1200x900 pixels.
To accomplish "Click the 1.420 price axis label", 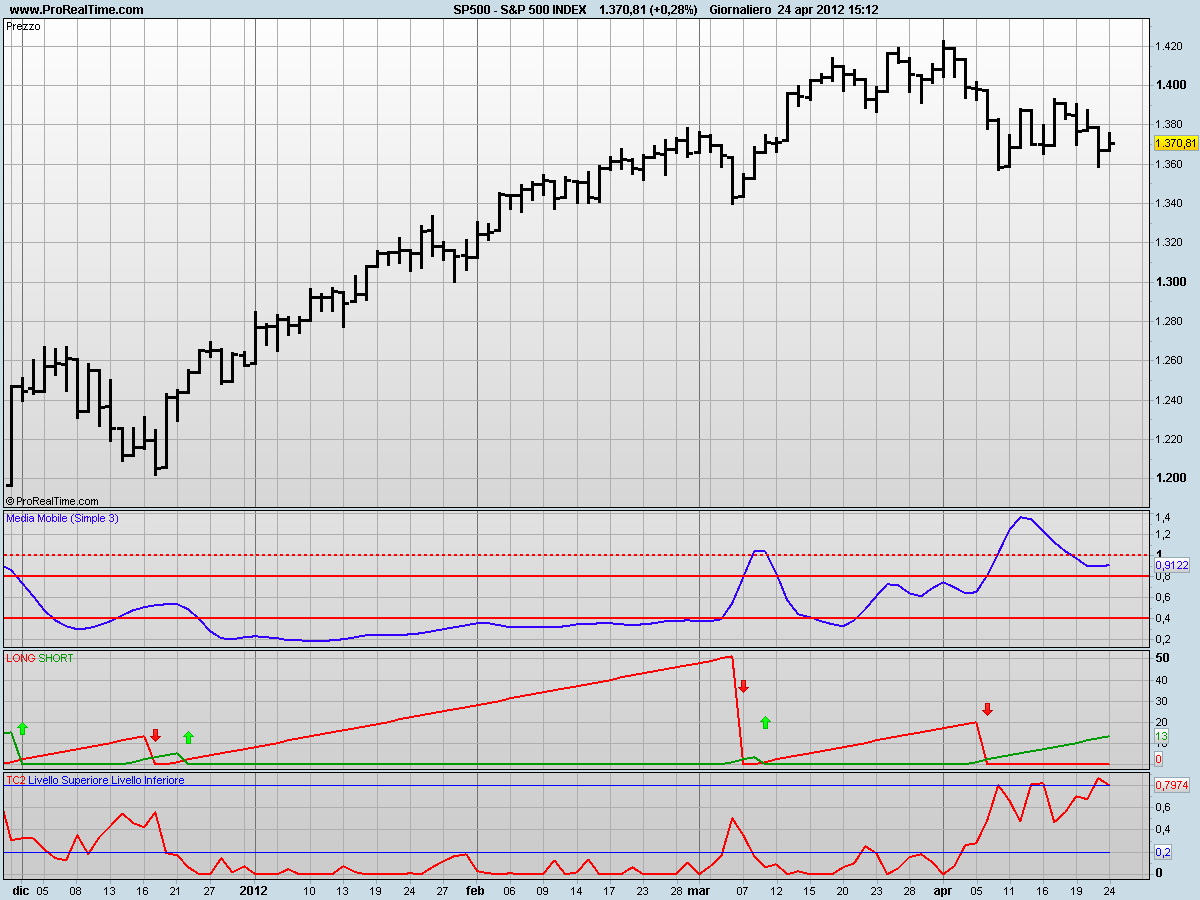I will [1169, 46].
